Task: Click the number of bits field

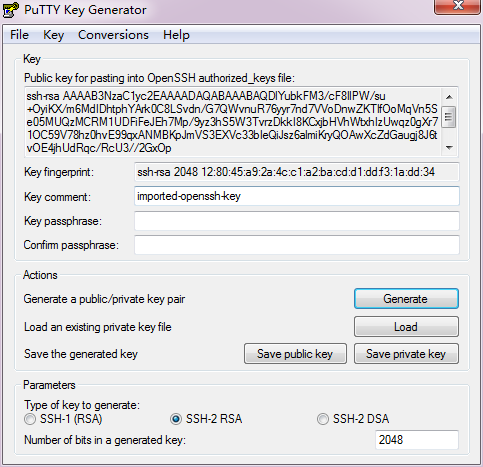Action: tap(417, 440)
